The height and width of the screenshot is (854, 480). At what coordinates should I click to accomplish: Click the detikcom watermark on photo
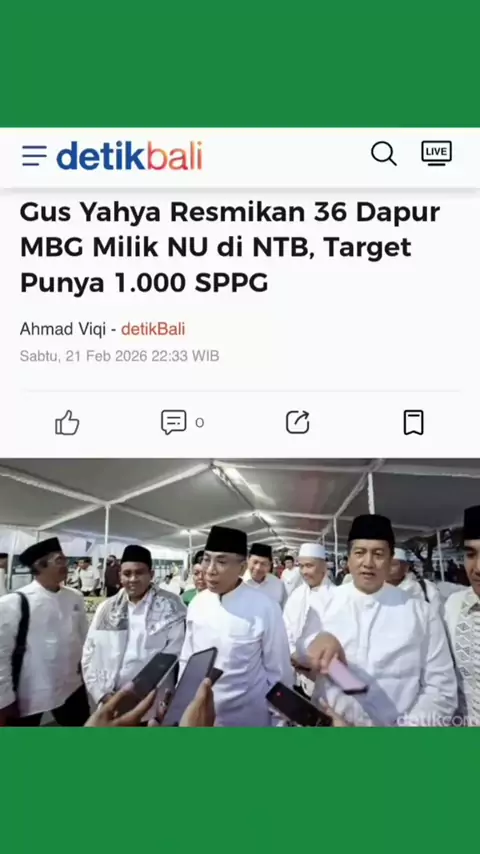tap(438, 719)
